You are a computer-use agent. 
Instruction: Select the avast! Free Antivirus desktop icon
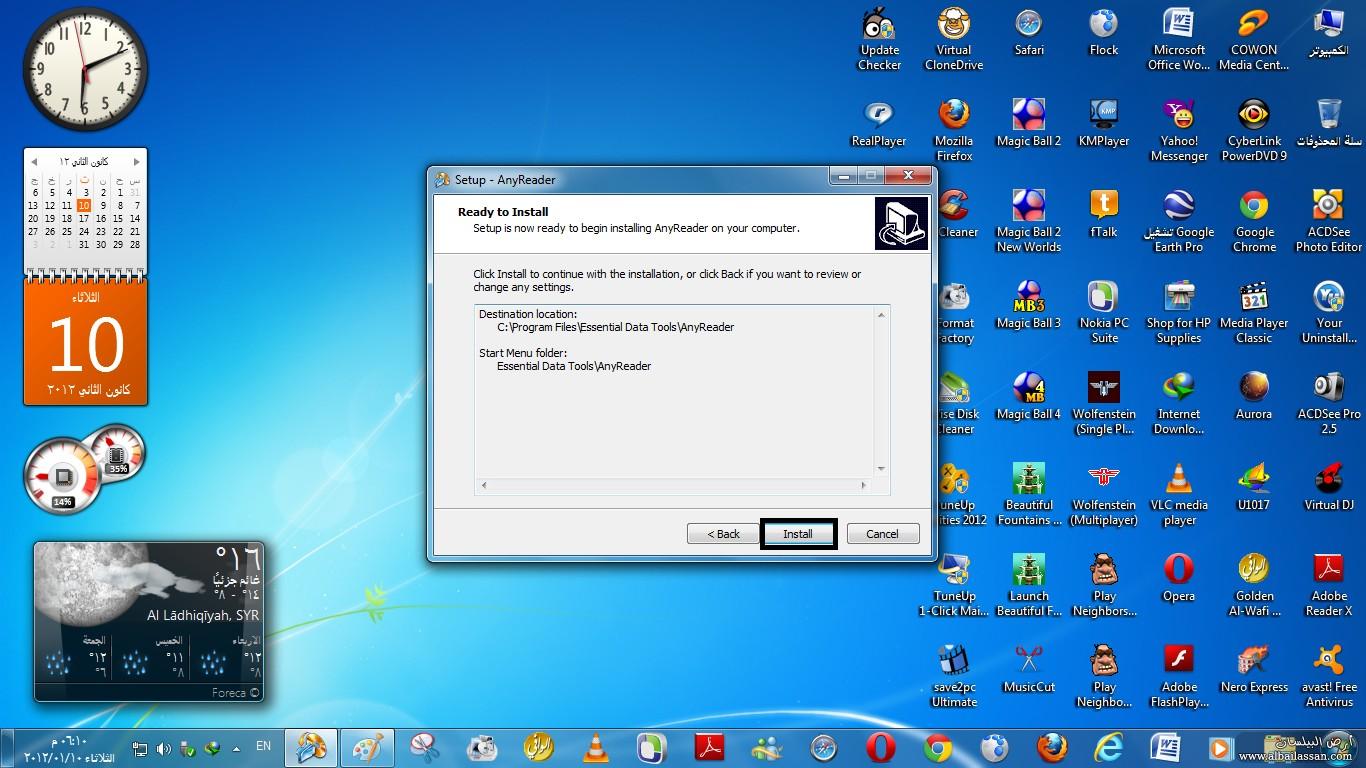point(1329,677)
